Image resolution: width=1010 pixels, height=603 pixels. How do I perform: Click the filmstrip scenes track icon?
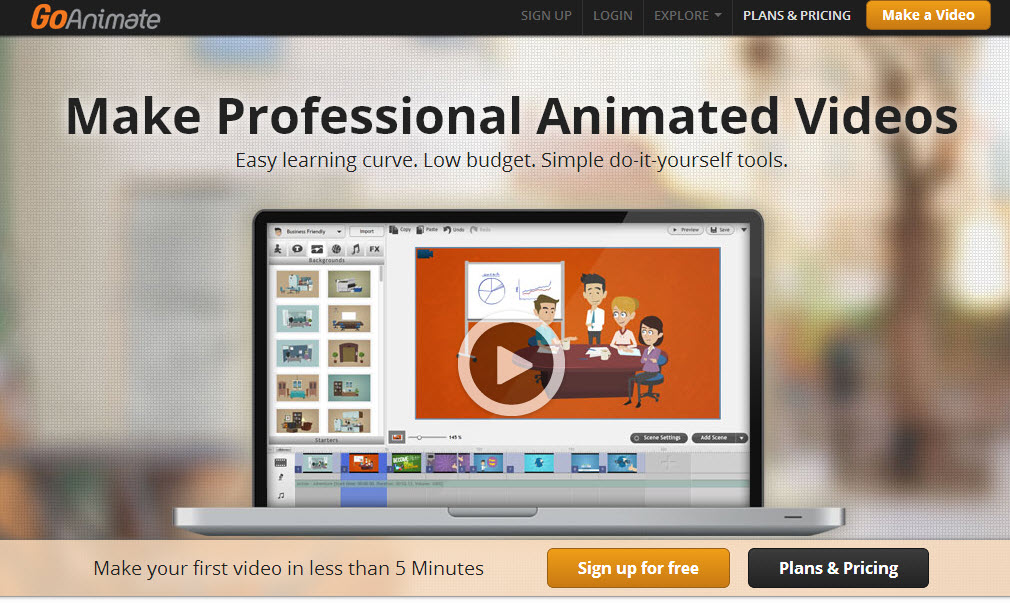[x=281, y=462]
